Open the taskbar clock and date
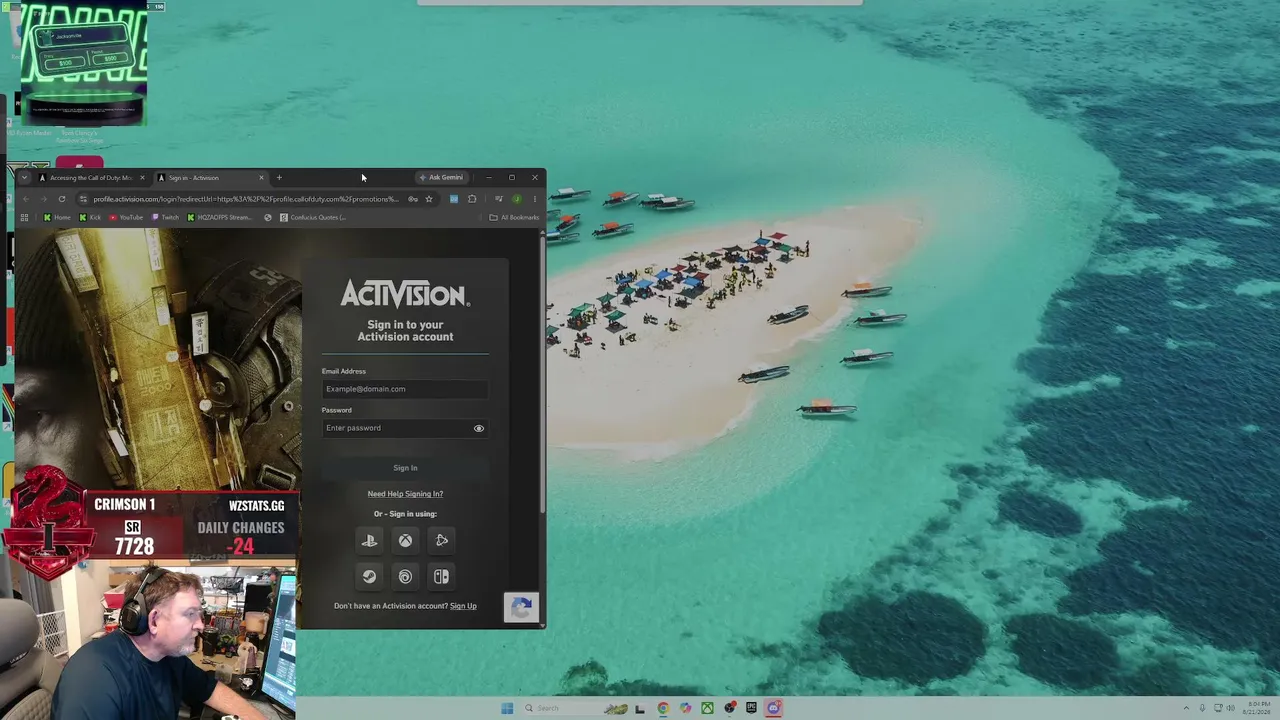The width and height of the screenshot is (1280, 720). pyautogui.click(x=1257, y=708)
